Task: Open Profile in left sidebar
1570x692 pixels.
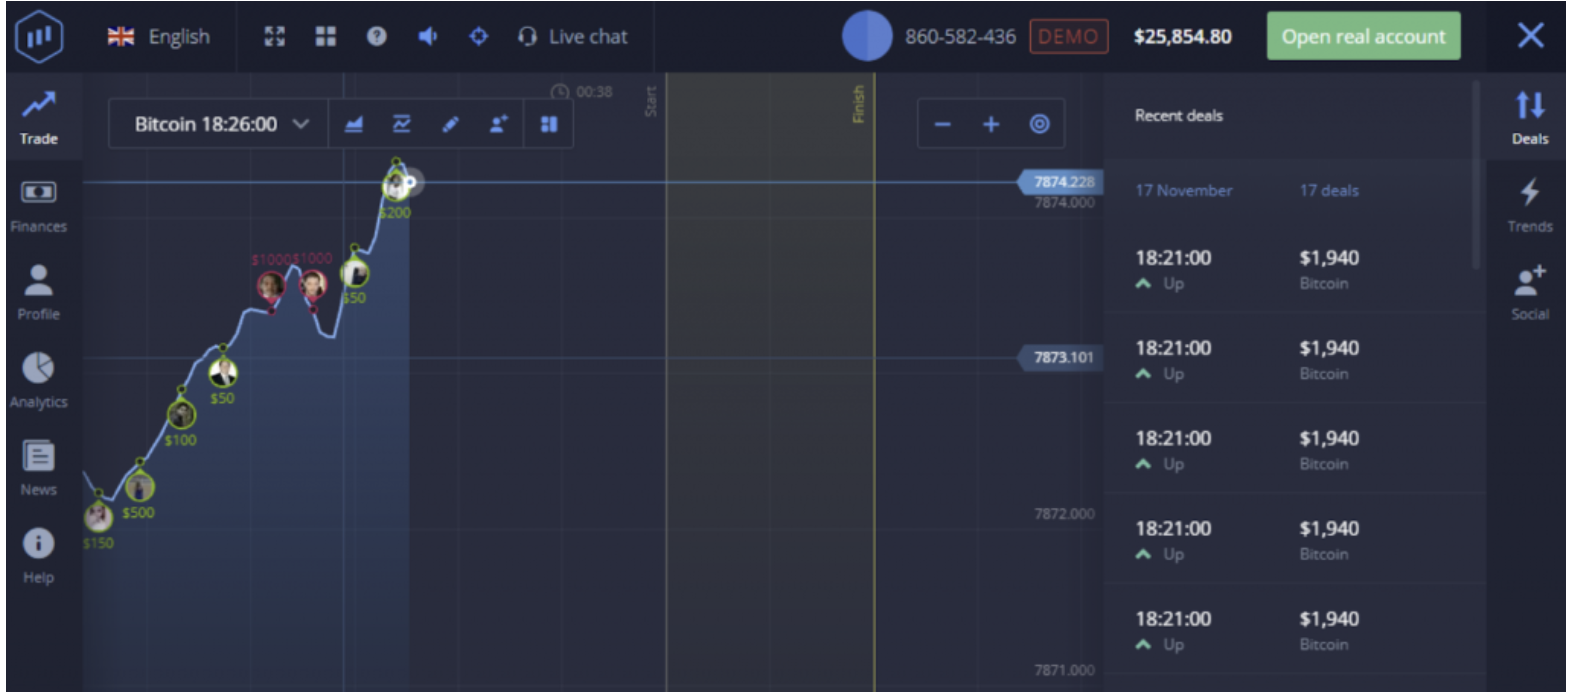Action: pos(39,292)
